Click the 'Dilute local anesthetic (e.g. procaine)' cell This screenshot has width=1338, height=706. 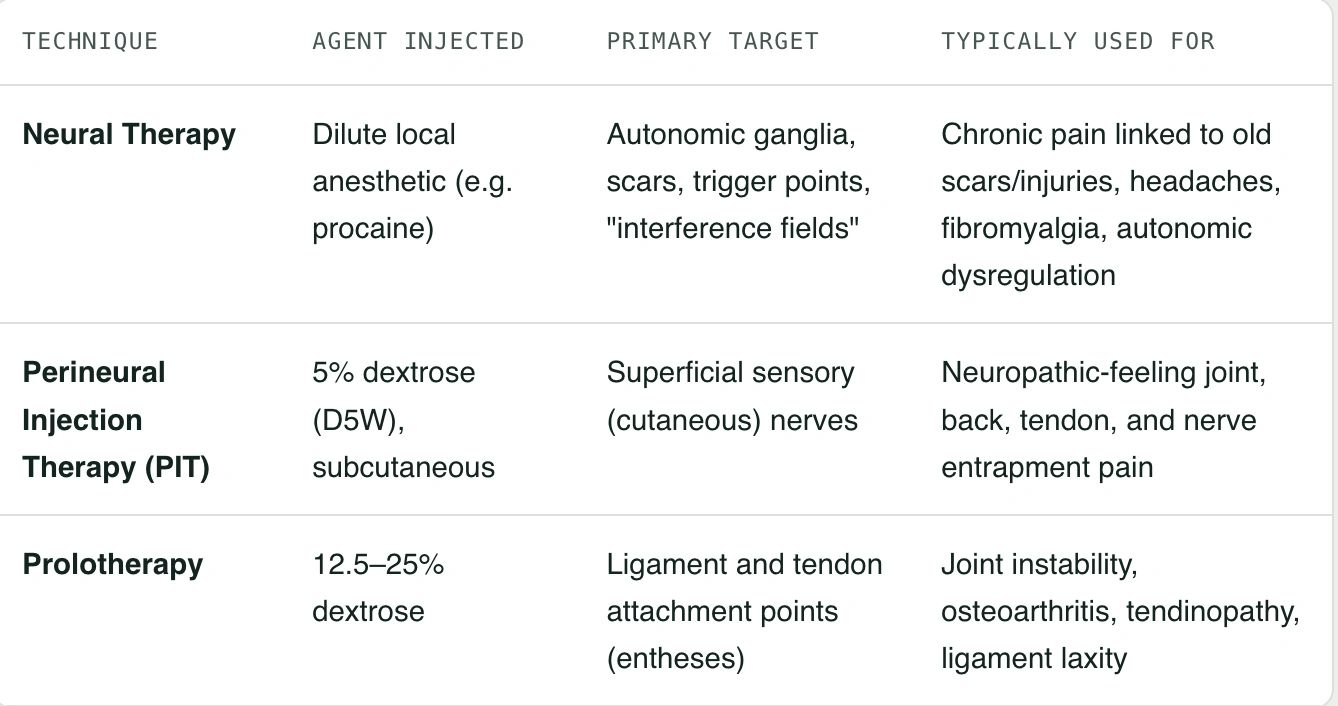coord(412,181)
